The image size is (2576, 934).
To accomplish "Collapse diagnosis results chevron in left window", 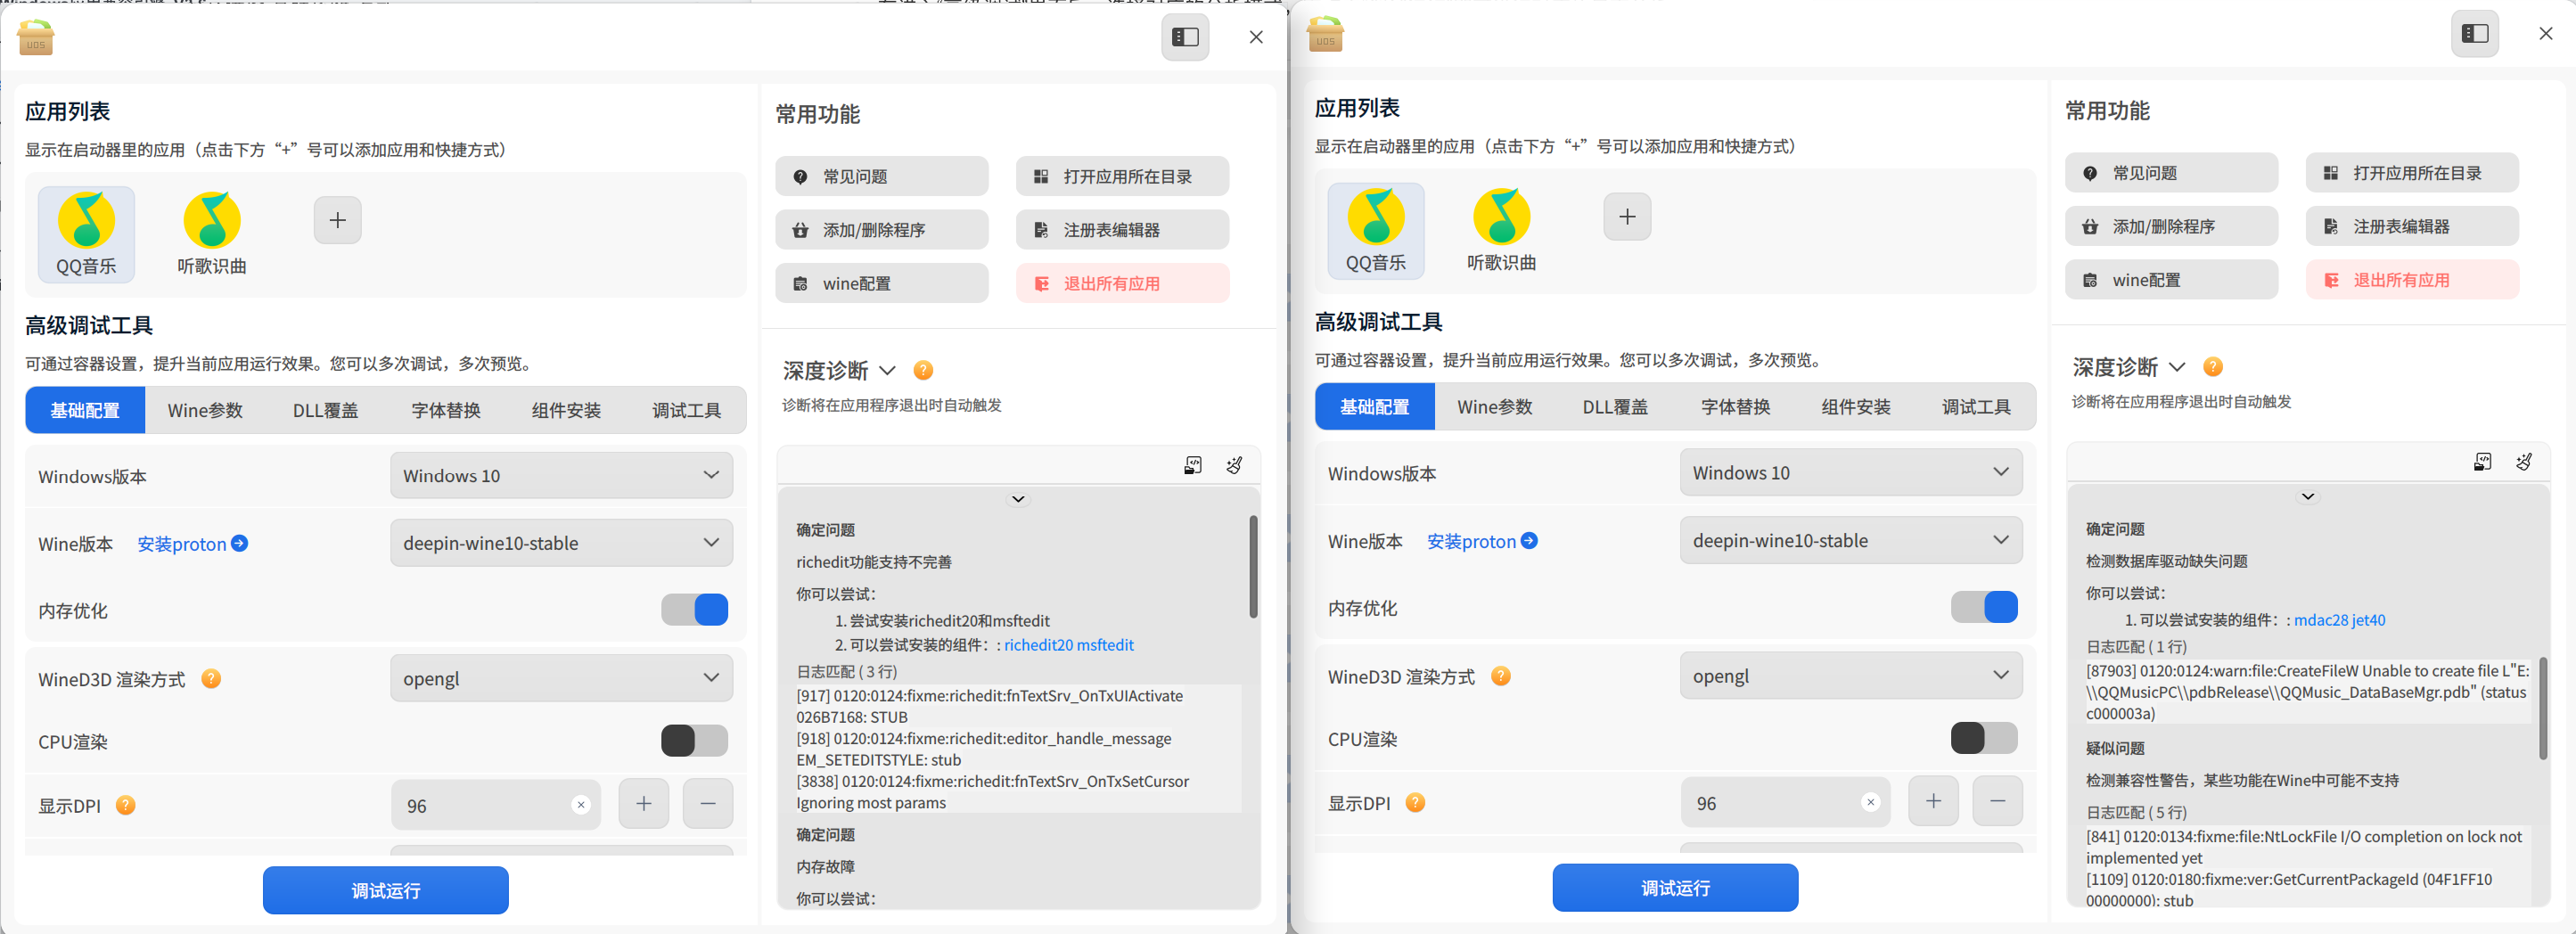I will click(x=1018, y=499).
